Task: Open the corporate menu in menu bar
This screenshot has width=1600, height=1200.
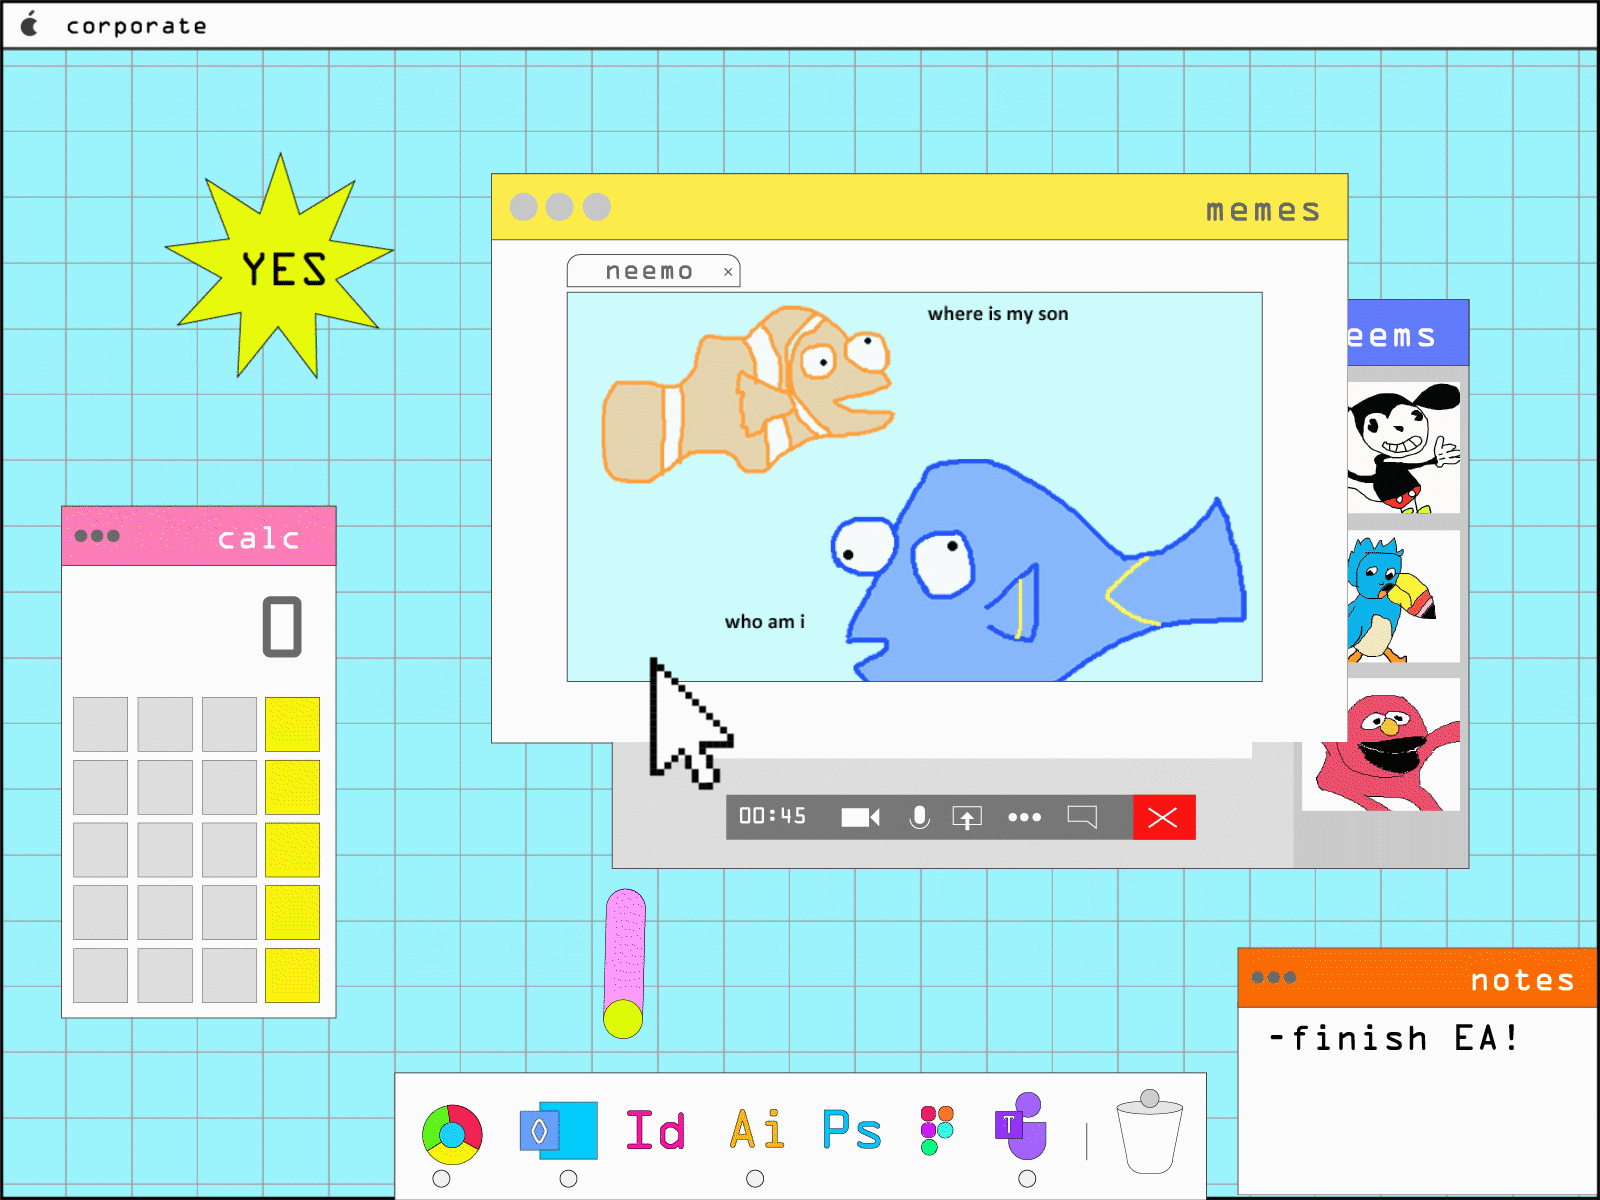Action: point(137,27)
